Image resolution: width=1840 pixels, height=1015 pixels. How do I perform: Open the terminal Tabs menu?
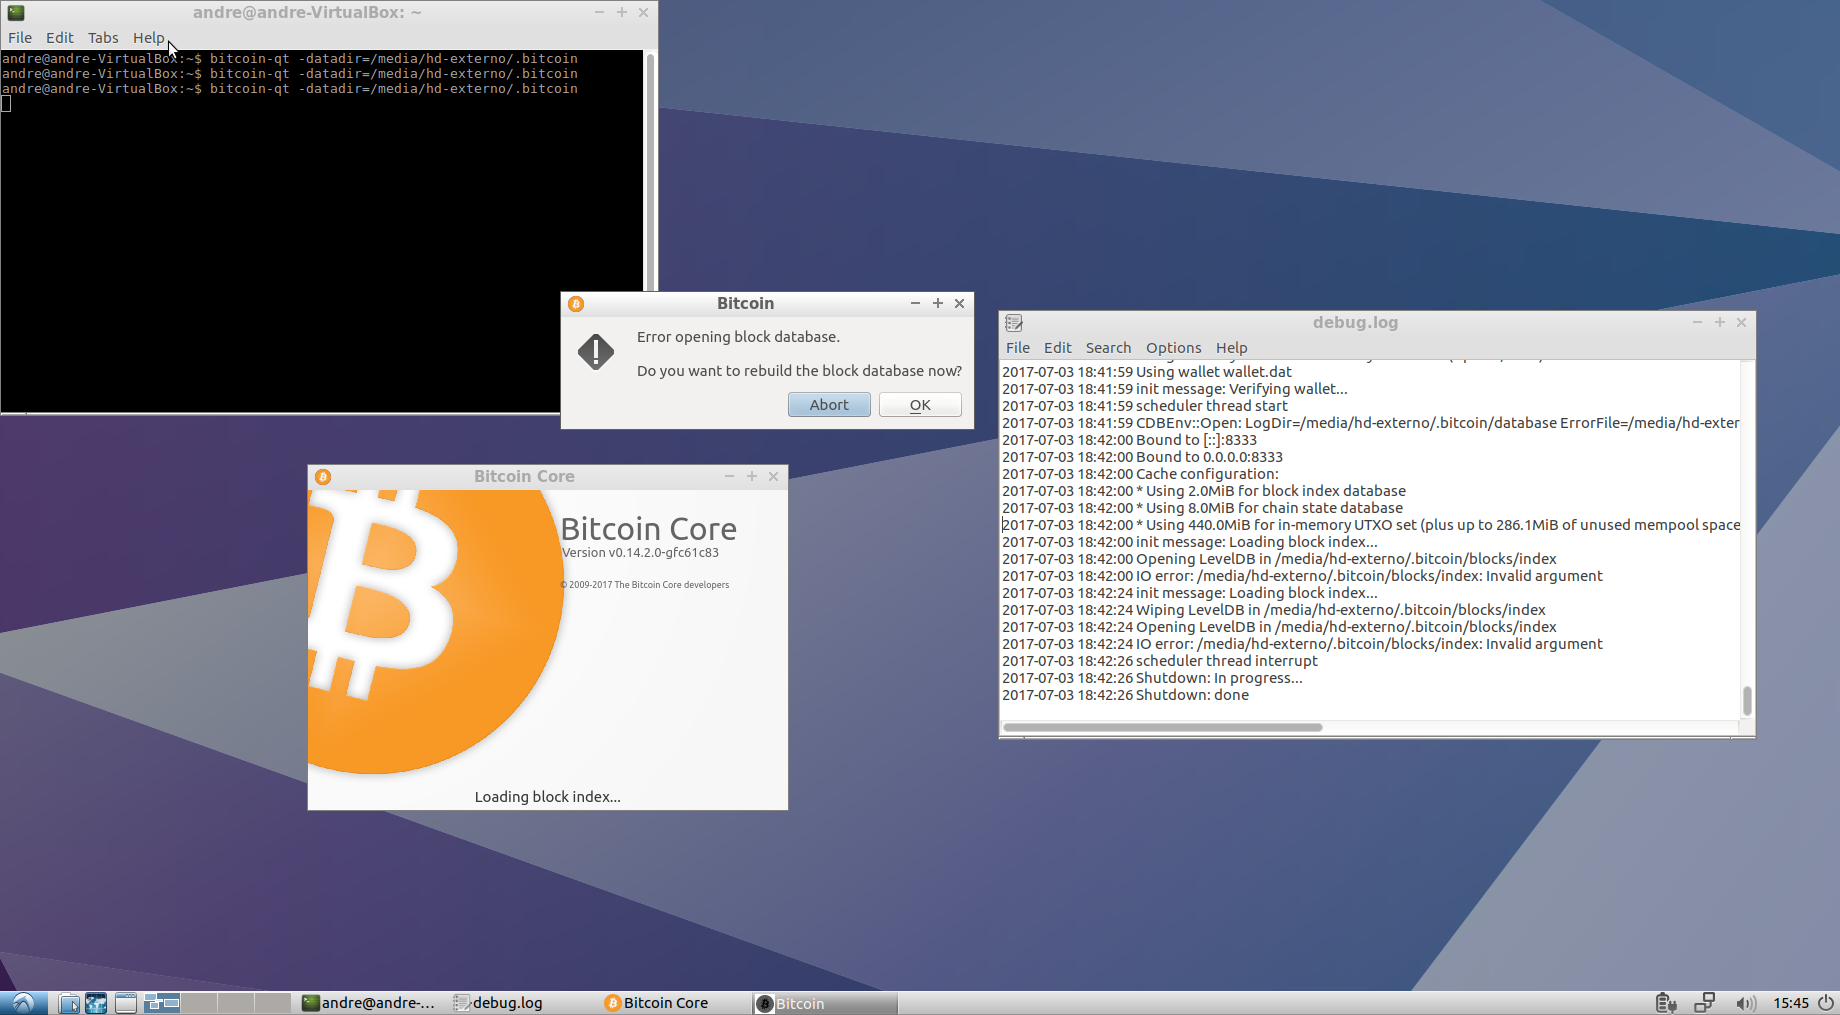[x=103, y=38]
